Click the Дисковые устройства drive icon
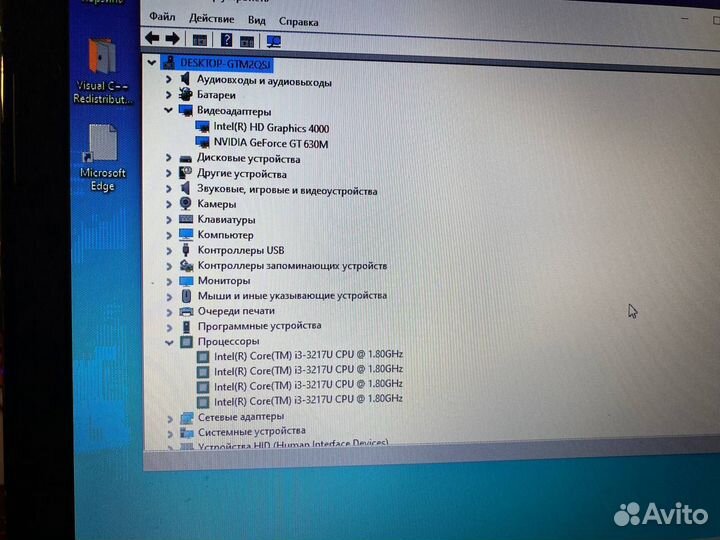 point(186,159)
